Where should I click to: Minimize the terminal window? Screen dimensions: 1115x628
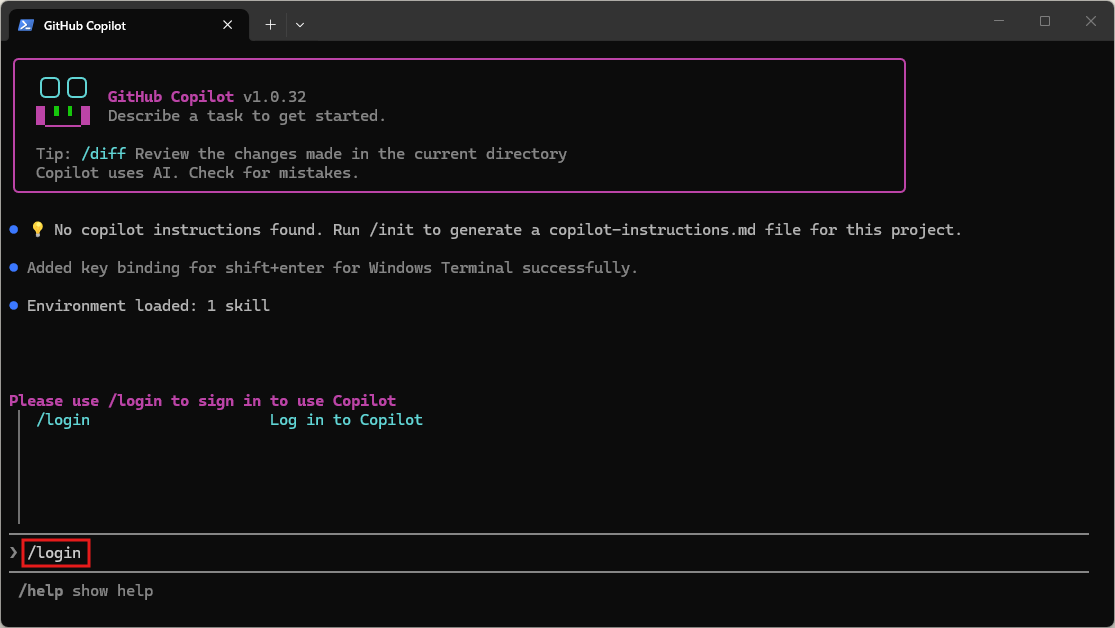(999, 21)
